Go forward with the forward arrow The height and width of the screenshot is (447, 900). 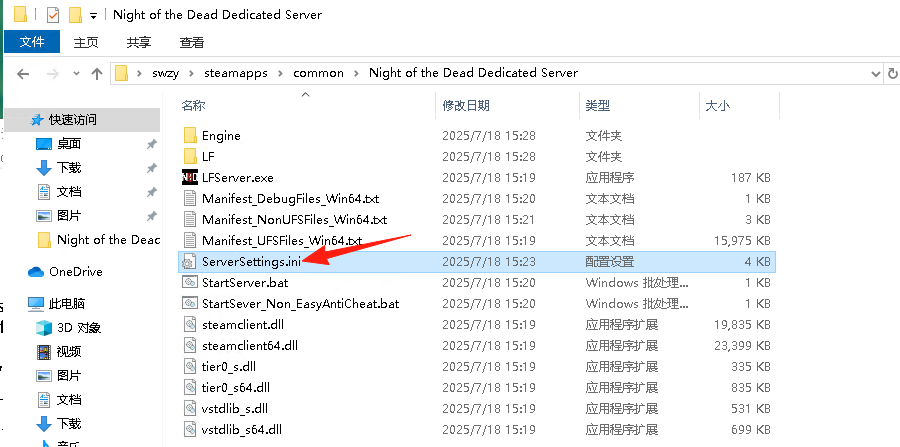coord(52,73)
